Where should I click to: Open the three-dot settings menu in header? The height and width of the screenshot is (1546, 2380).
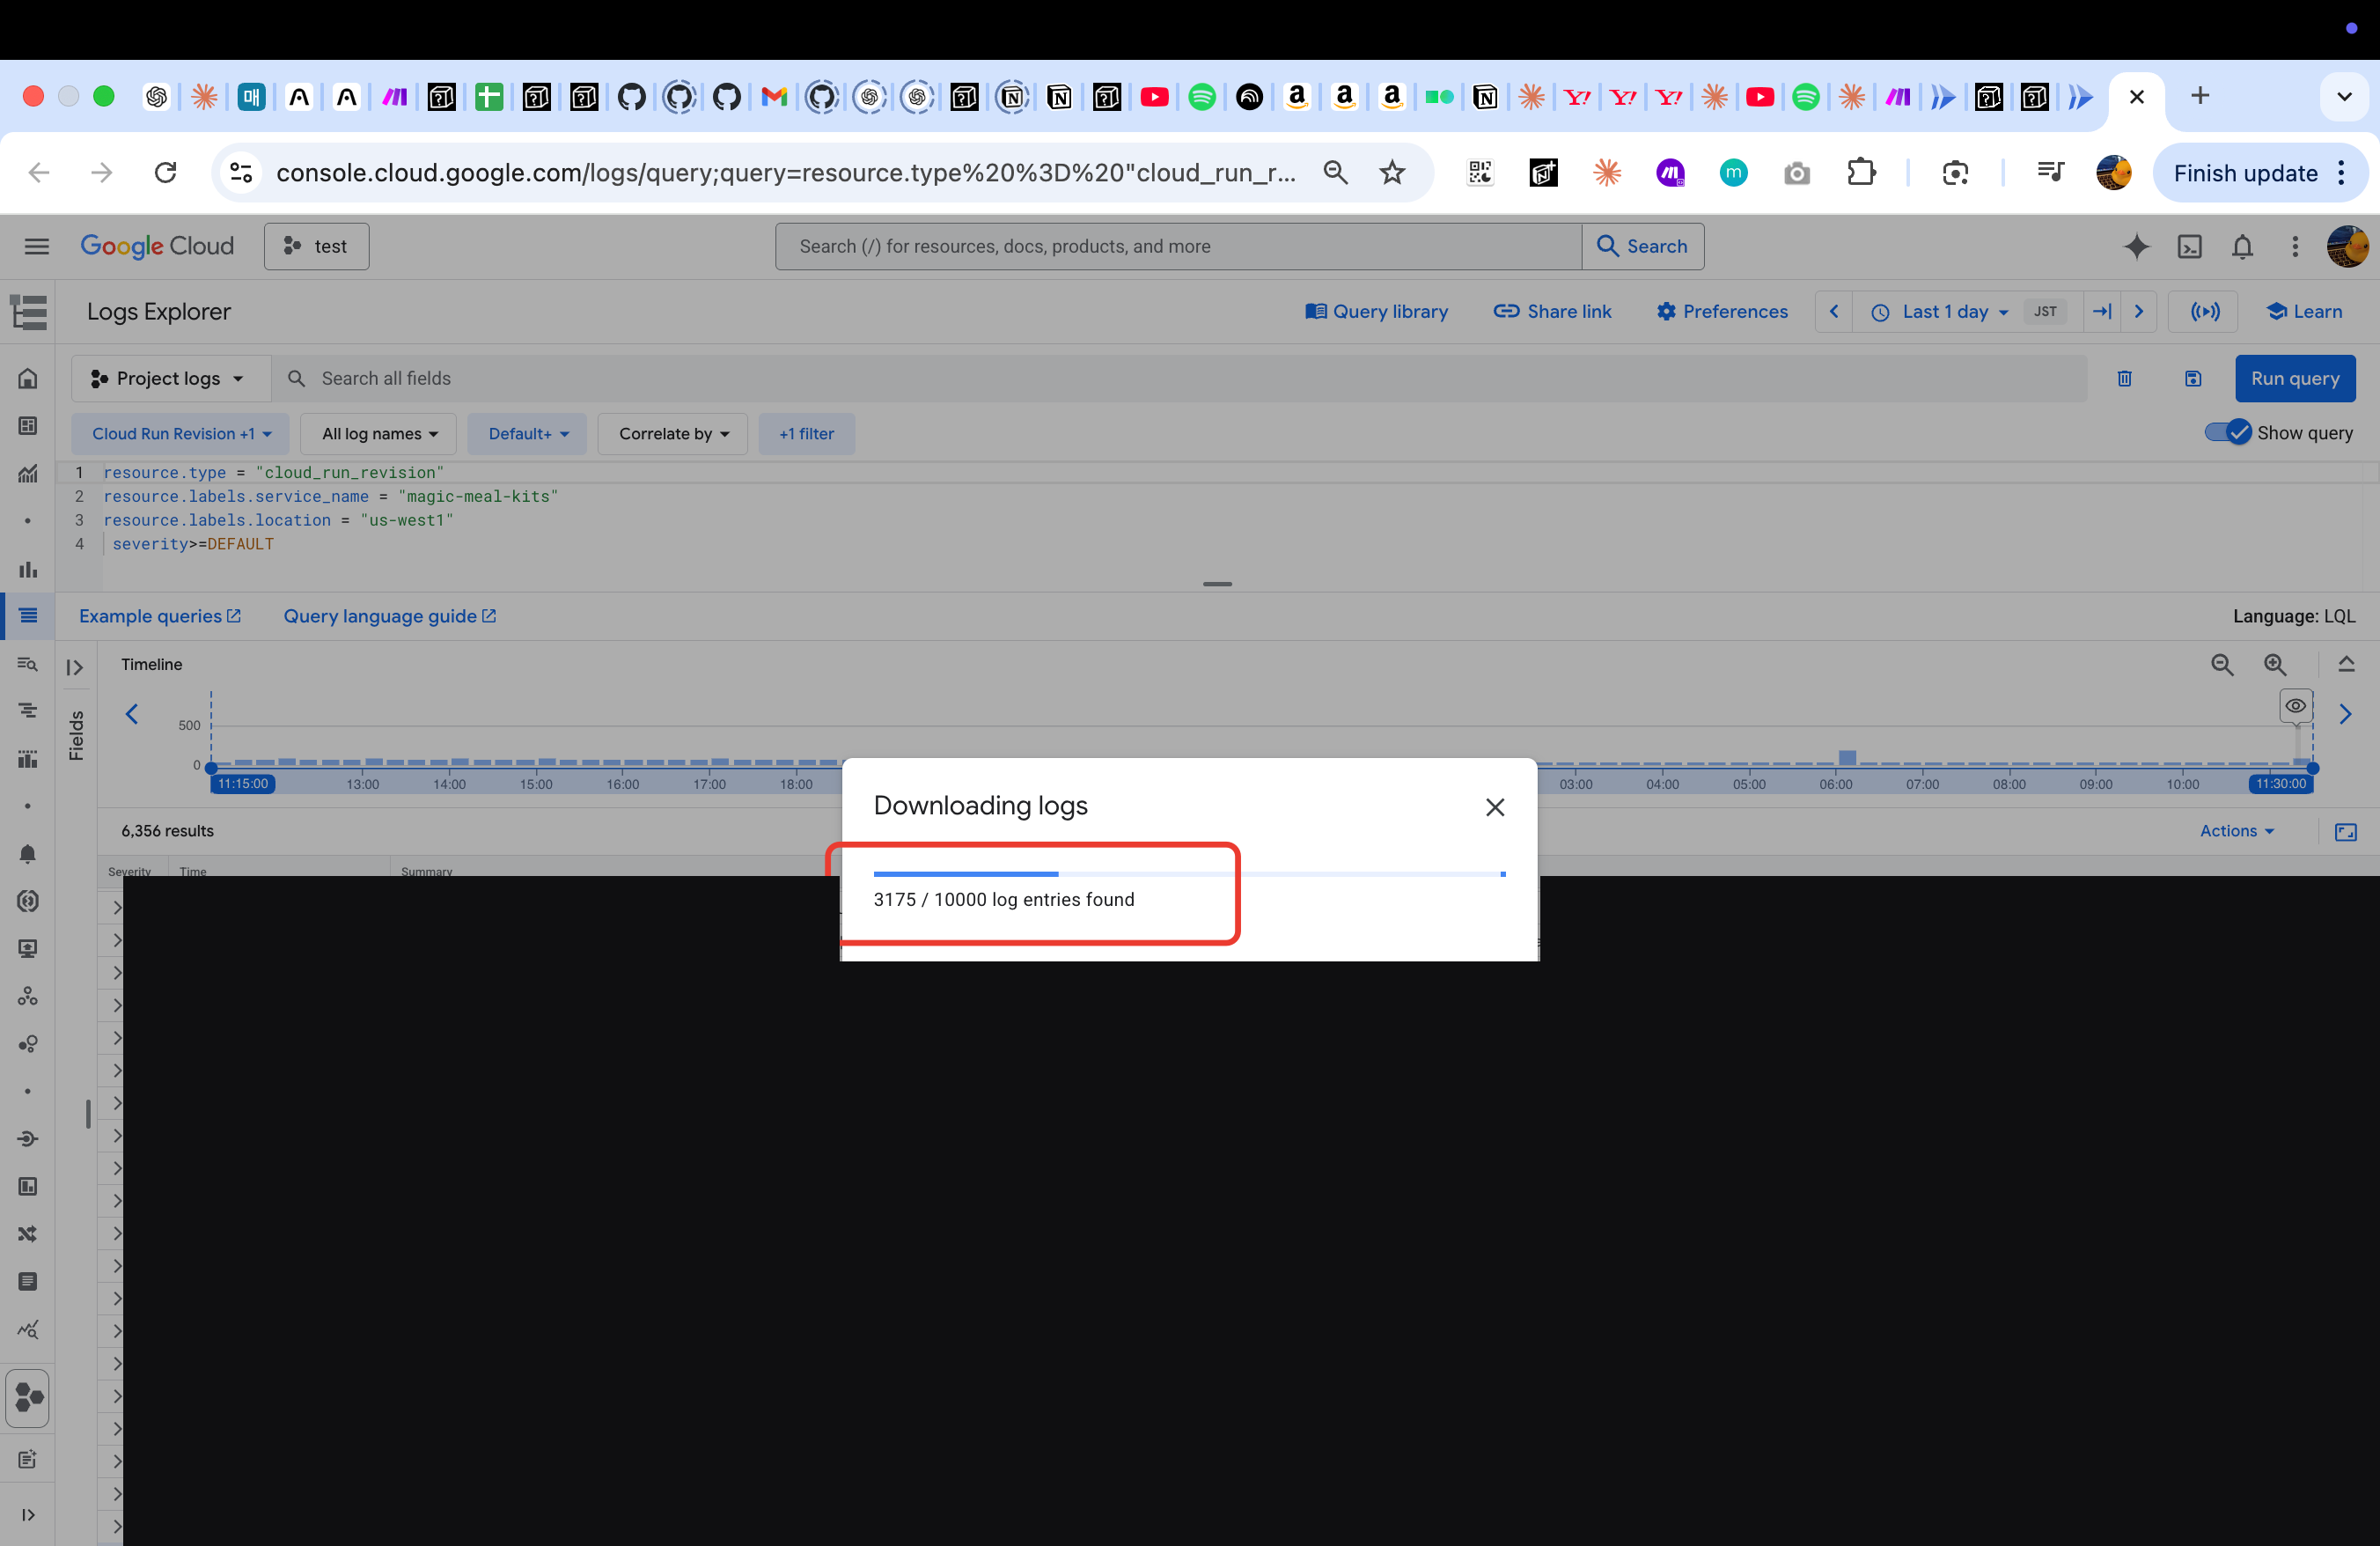tap(2295, 246)
